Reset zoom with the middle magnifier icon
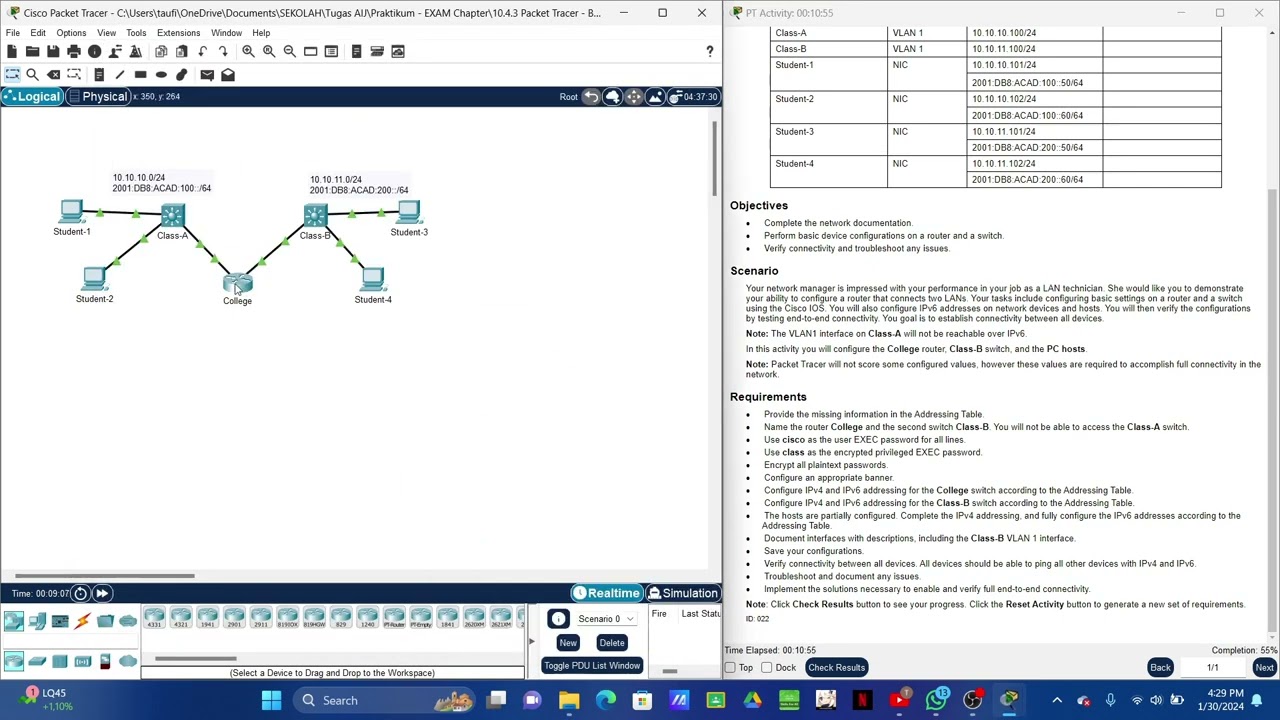 click(x=269, y=51)
